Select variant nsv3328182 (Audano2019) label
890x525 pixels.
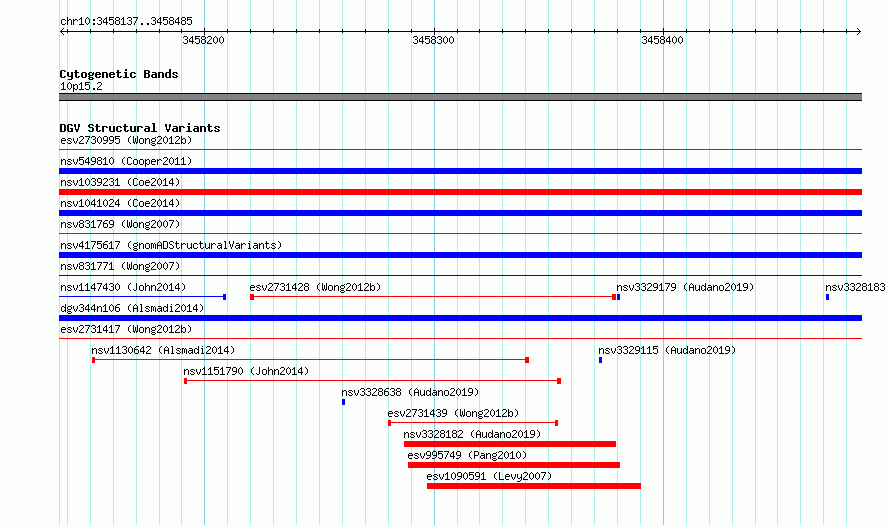[x=472, y=434]
